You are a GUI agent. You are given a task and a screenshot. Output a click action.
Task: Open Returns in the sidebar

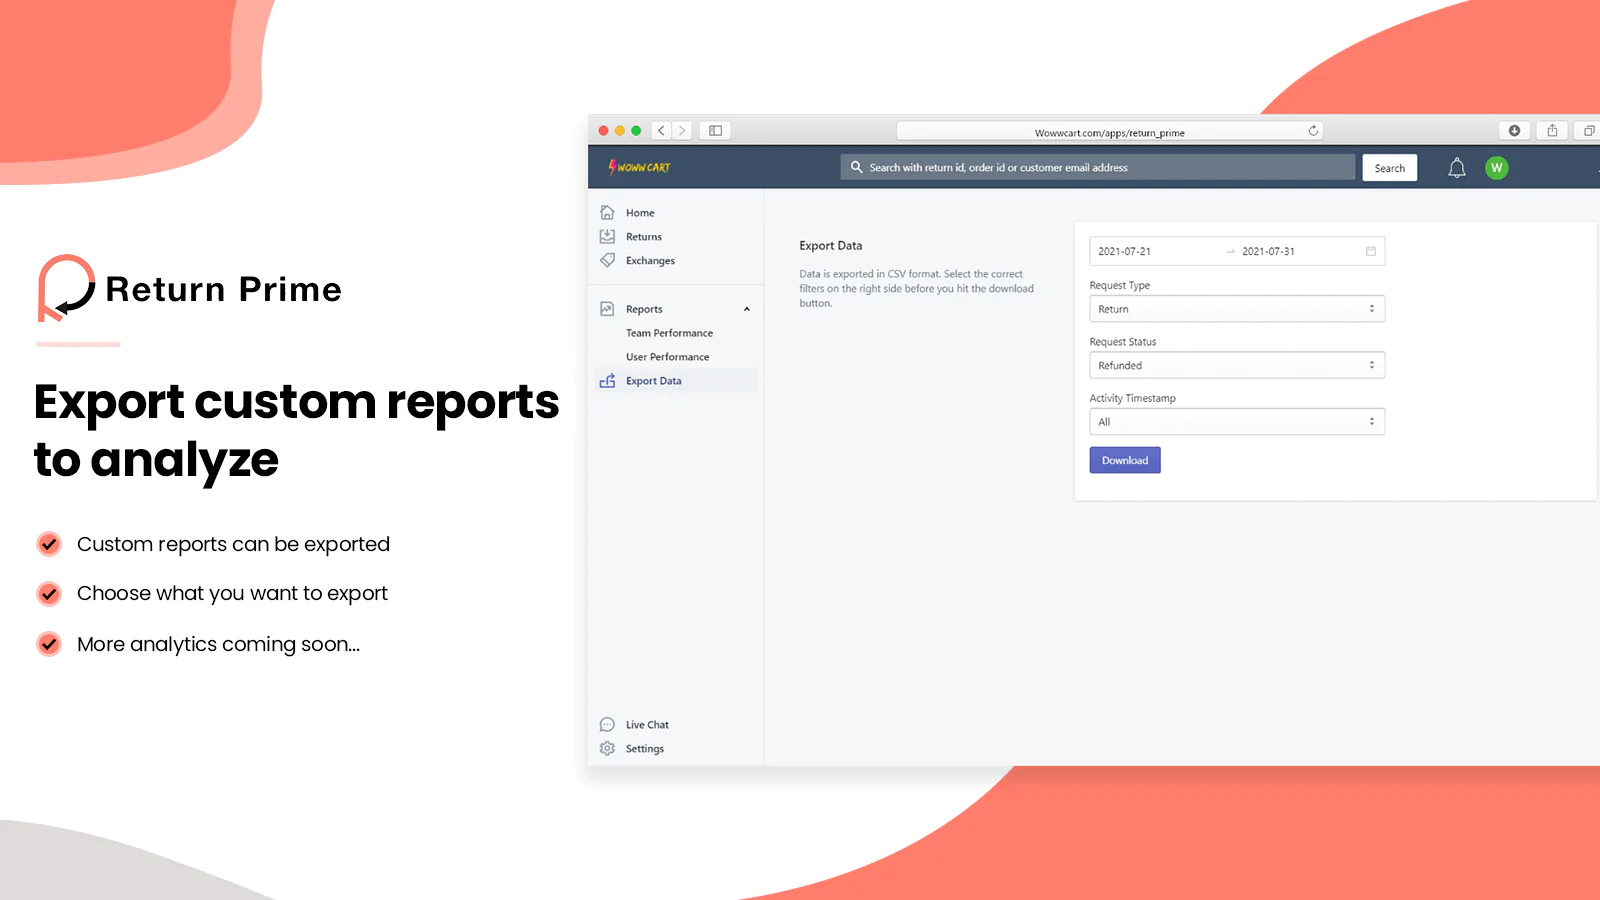coord(643,237)
